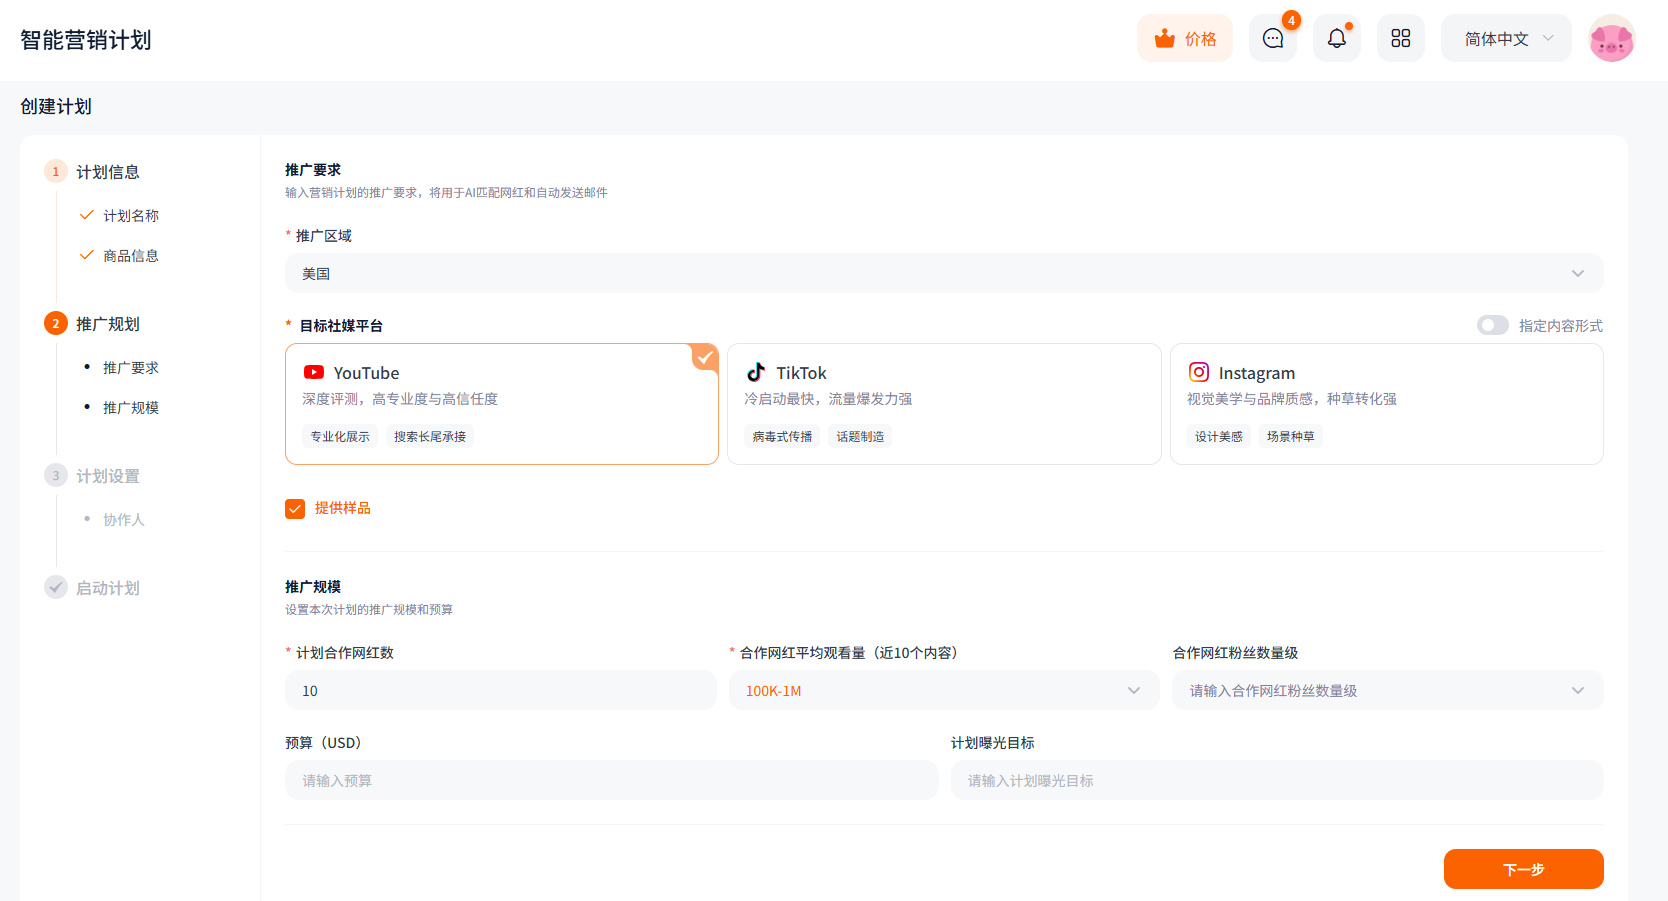Open the 100K-1M average views dropdown
The height and width of the screenshot is (901, 1668).
coord(943,691)
